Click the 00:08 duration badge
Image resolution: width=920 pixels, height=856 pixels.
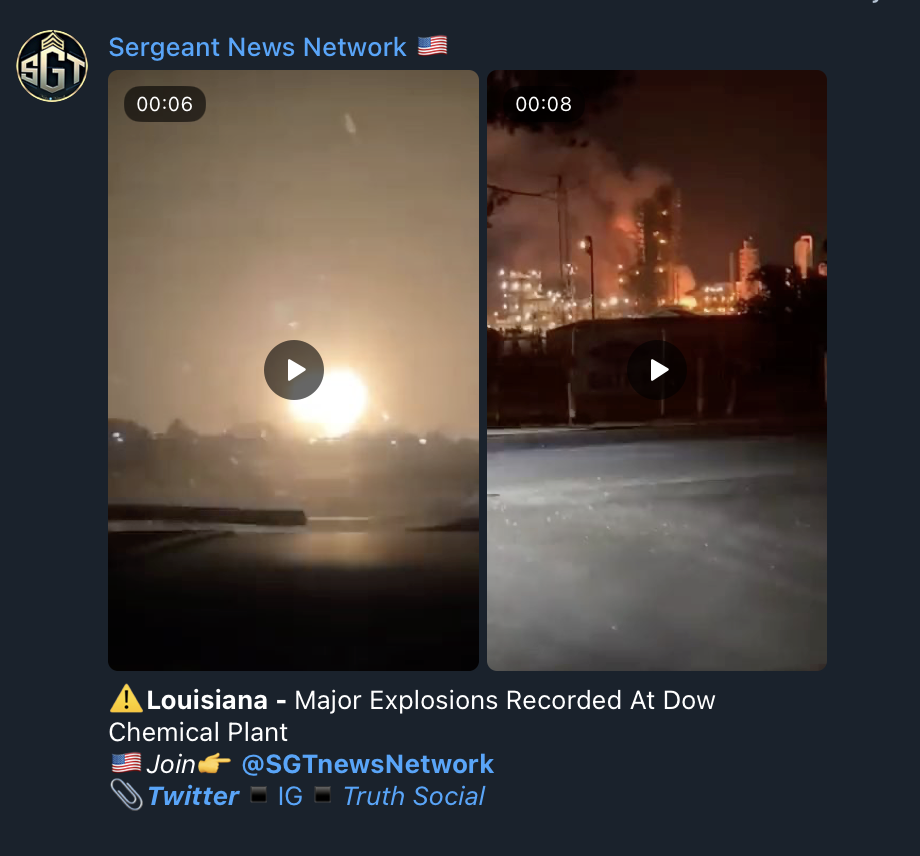543,104
